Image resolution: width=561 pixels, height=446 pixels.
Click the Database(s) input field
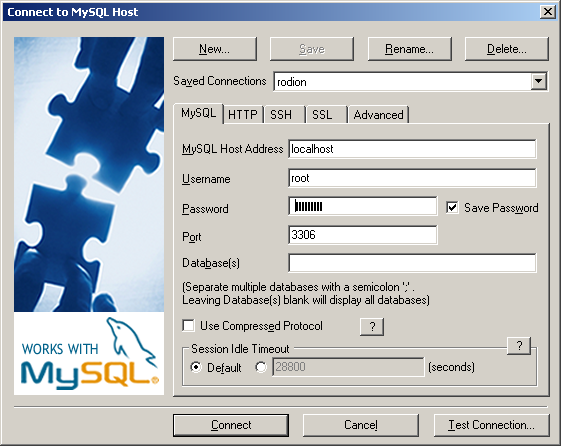412,263
